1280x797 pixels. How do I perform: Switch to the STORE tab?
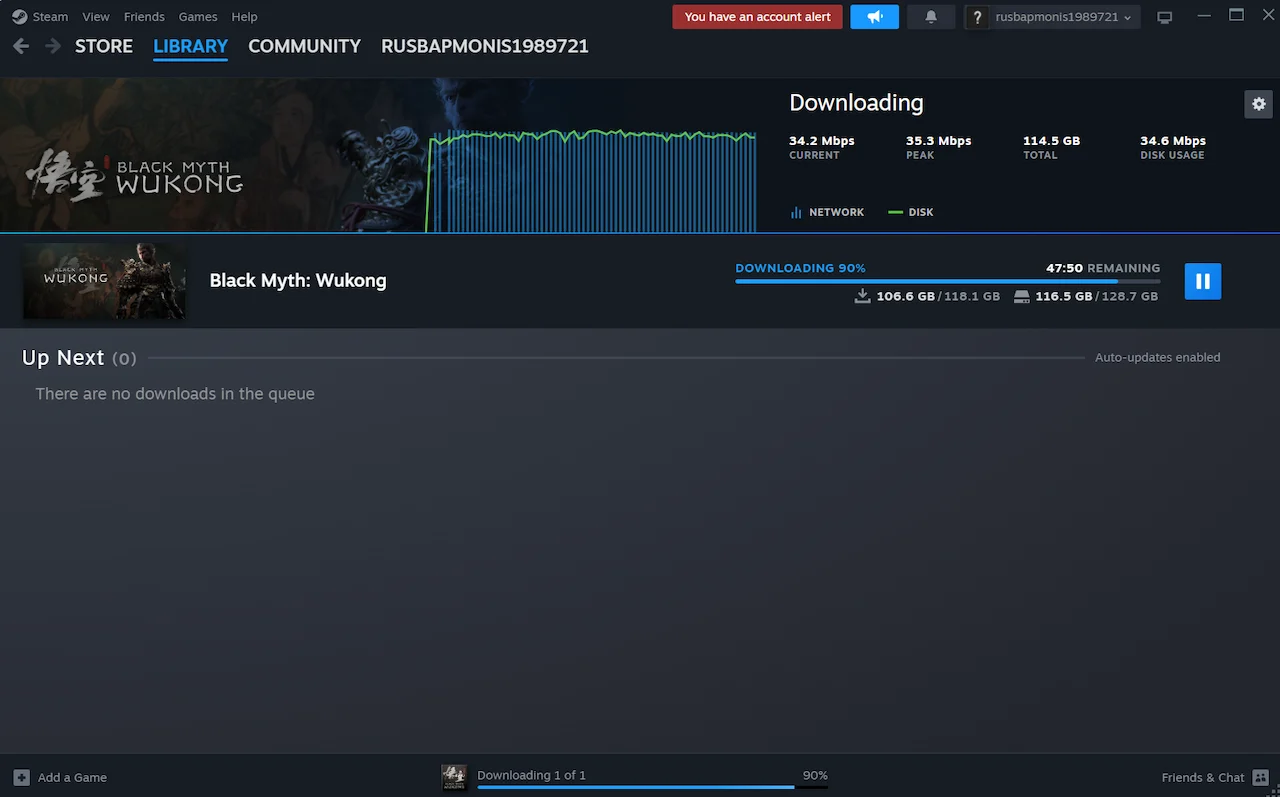click(x=104, y=46)
